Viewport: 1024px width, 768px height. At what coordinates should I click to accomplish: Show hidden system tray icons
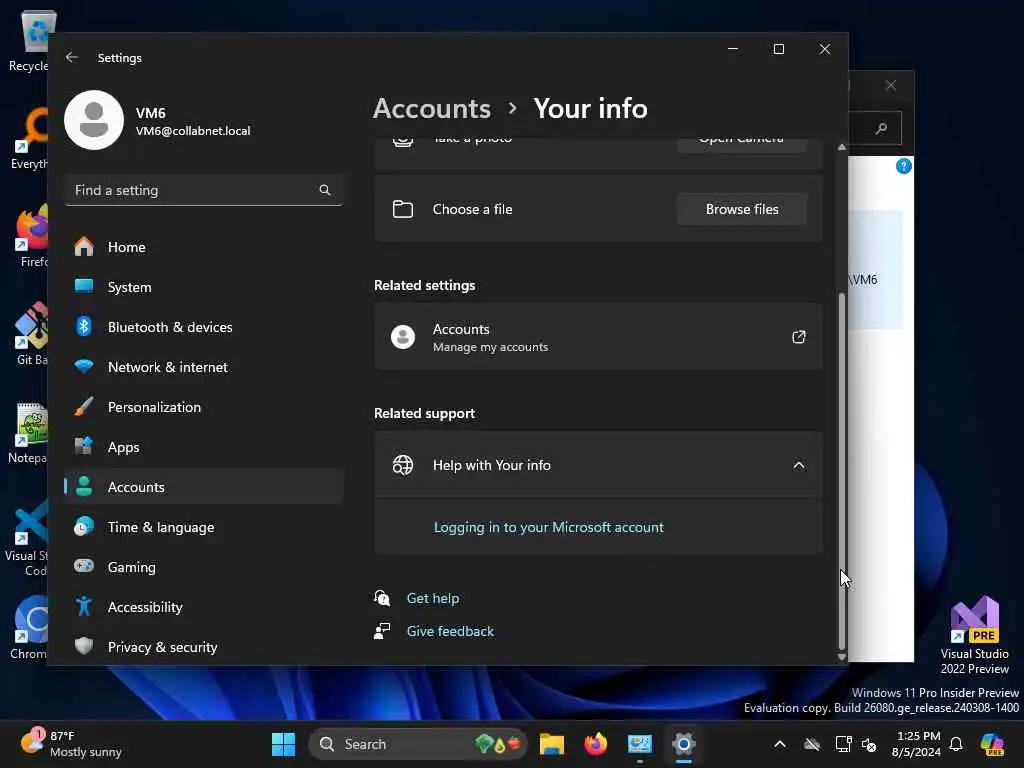tap(780, 744)
